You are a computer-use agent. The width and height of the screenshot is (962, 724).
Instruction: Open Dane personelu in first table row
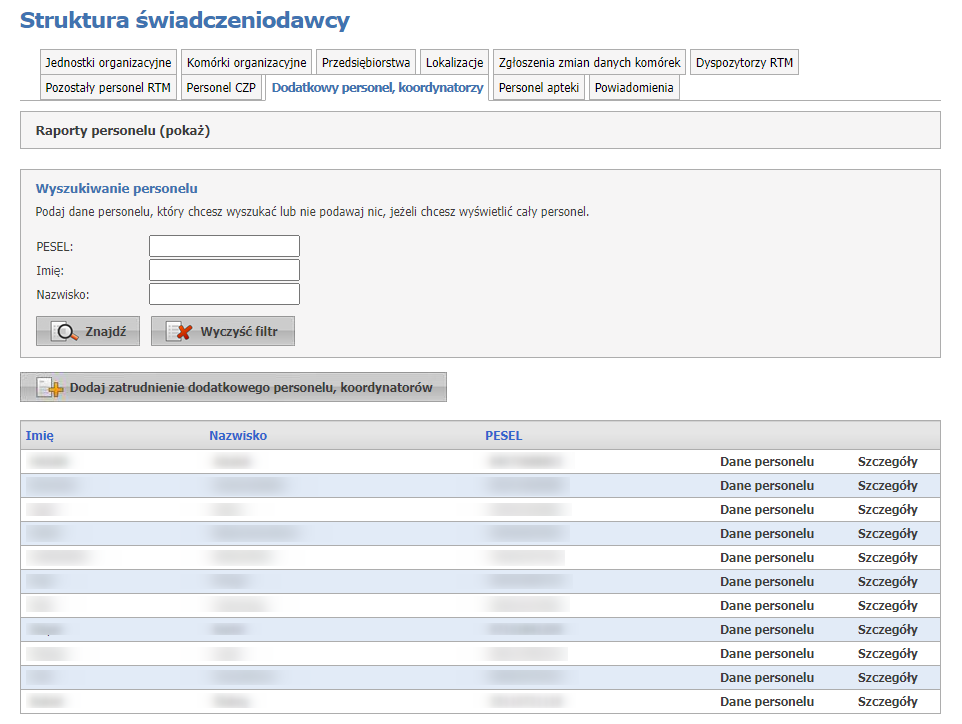766,462
